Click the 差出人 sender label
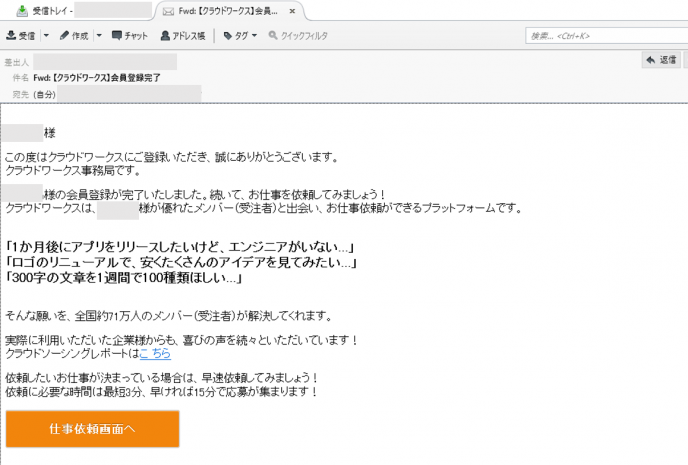688x465 pixels. 17,62
